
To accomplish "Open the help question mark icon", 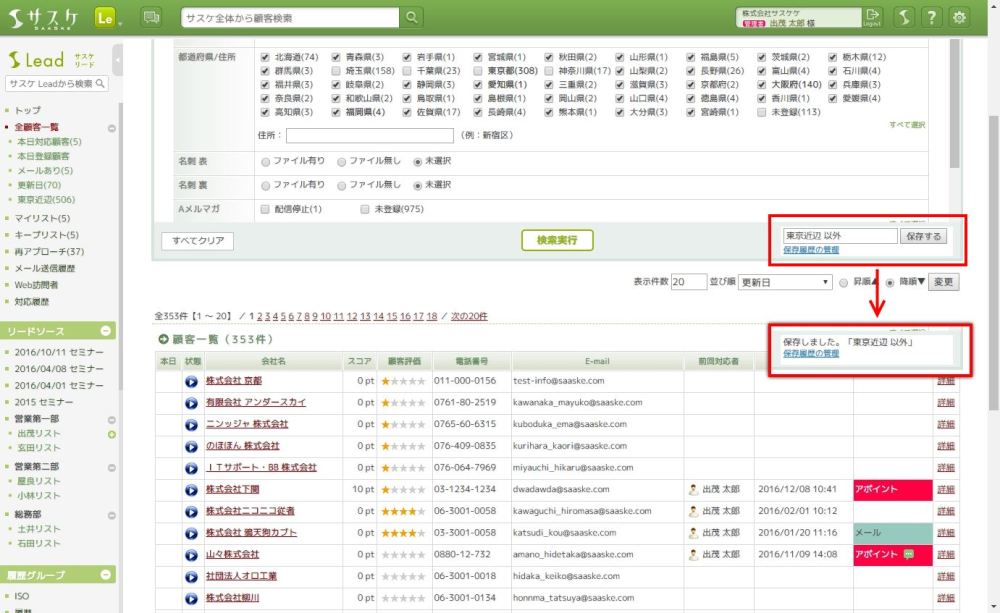I will coord(931,18).
